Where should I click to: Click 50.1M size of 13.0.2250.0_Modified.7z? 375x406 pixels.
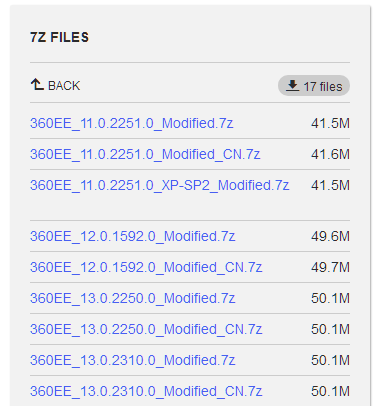pyautogui.click(x=330, y=298)
